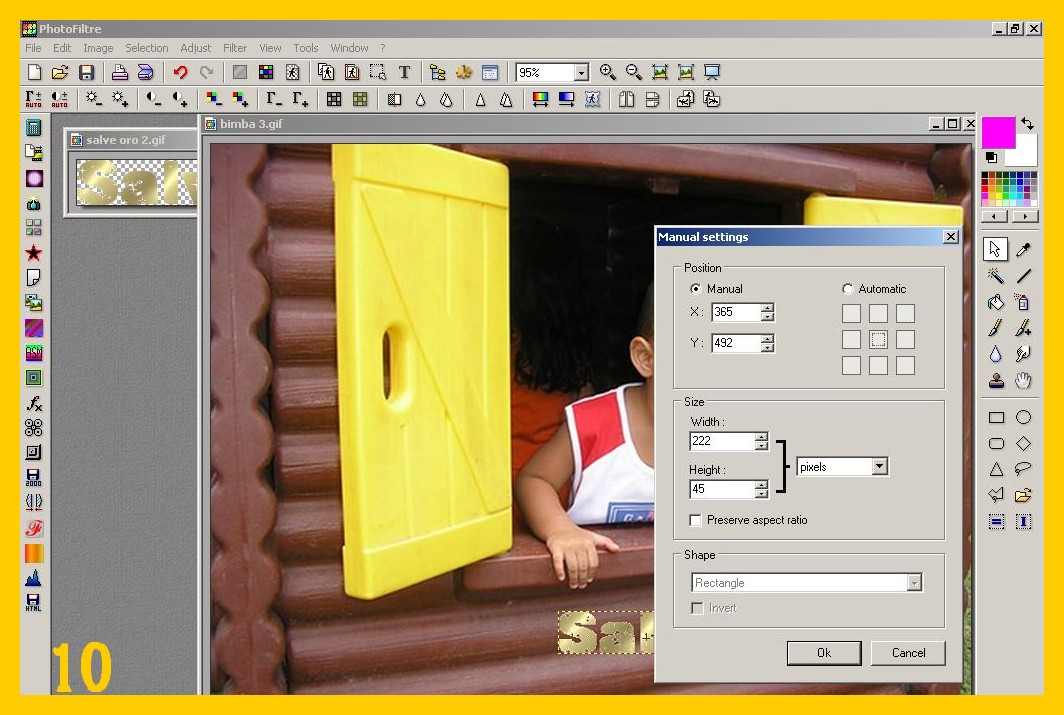Select the Pipette eyedropper tool

(1023, 249)
